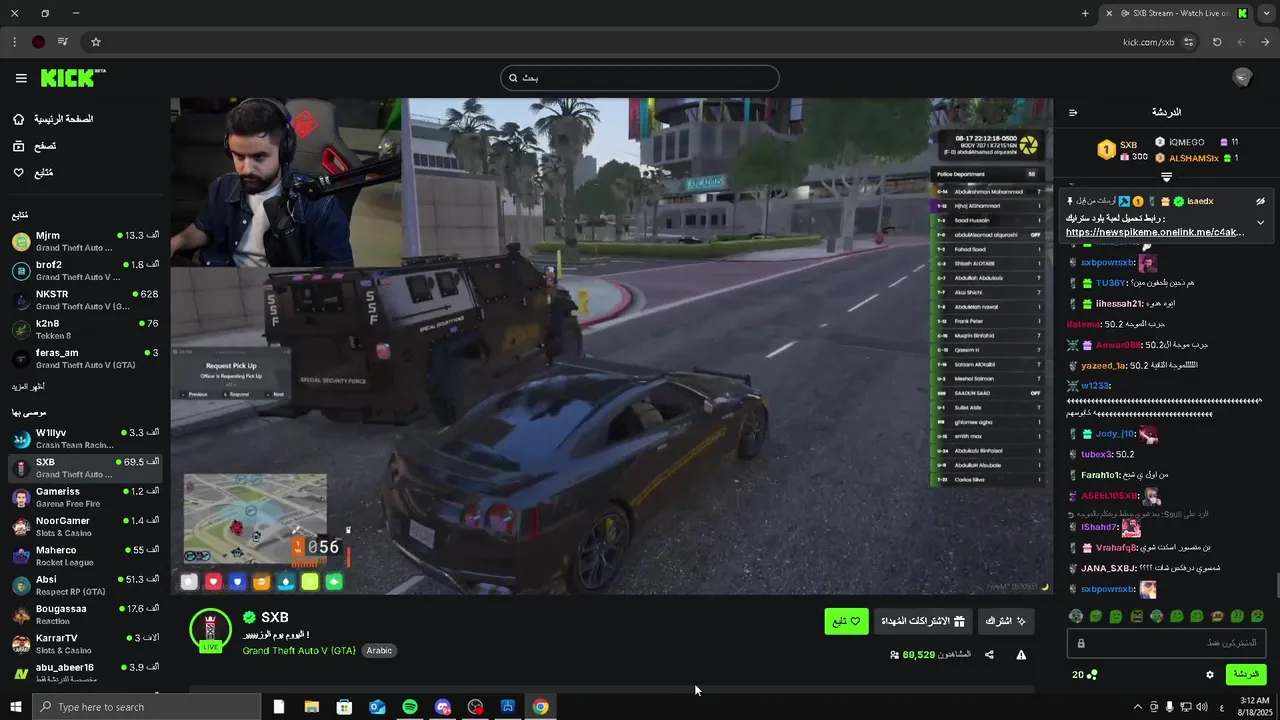
Task: Open a new browser tab with plus icon
Action: coord(1085,13)
